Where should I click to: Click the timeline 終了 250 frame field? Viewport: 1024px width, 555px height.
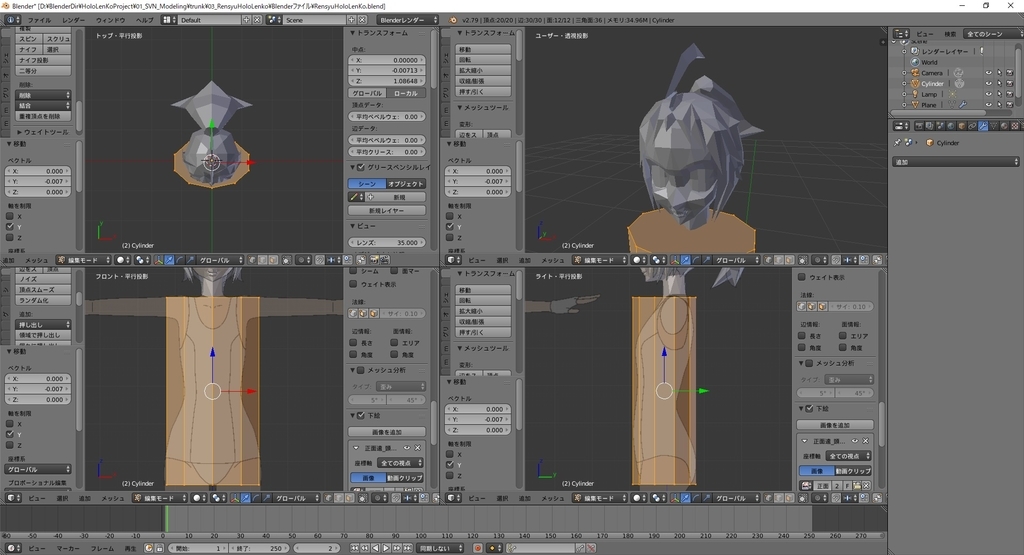258,548
